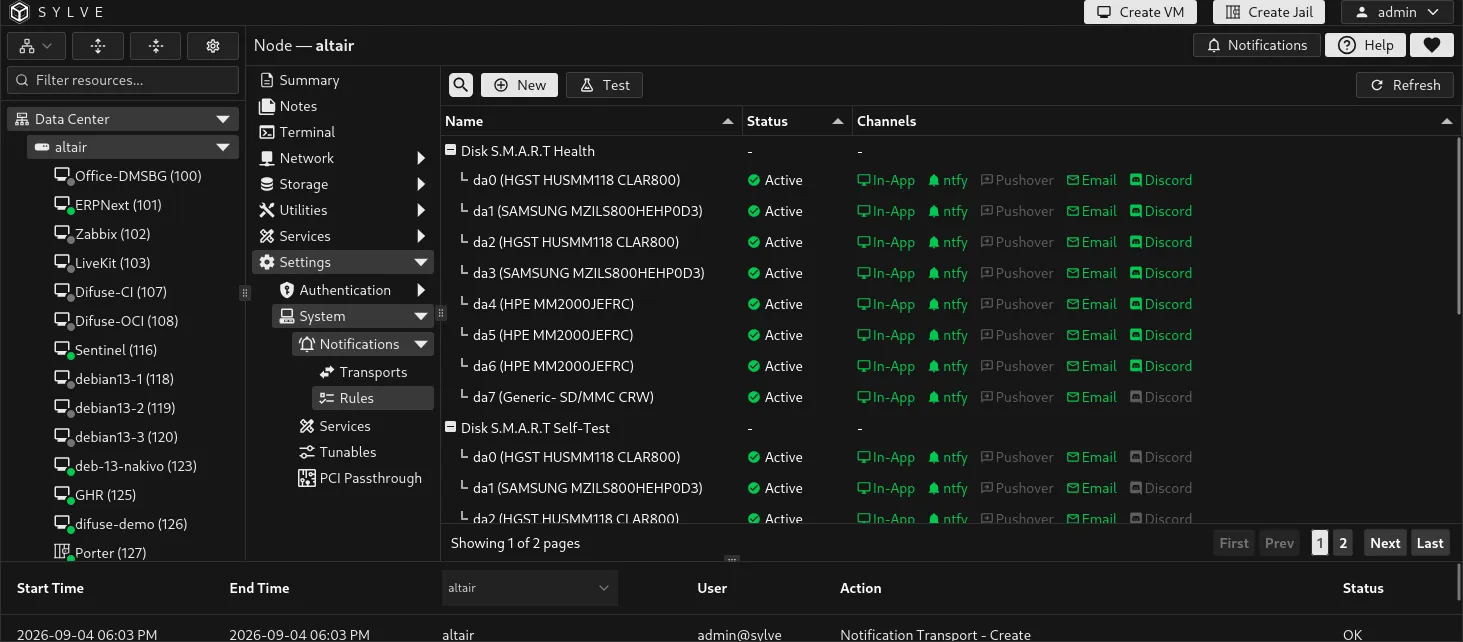Focus the Filter resources search field
This screenshot has width=1463, height=642.
point(123,80)
